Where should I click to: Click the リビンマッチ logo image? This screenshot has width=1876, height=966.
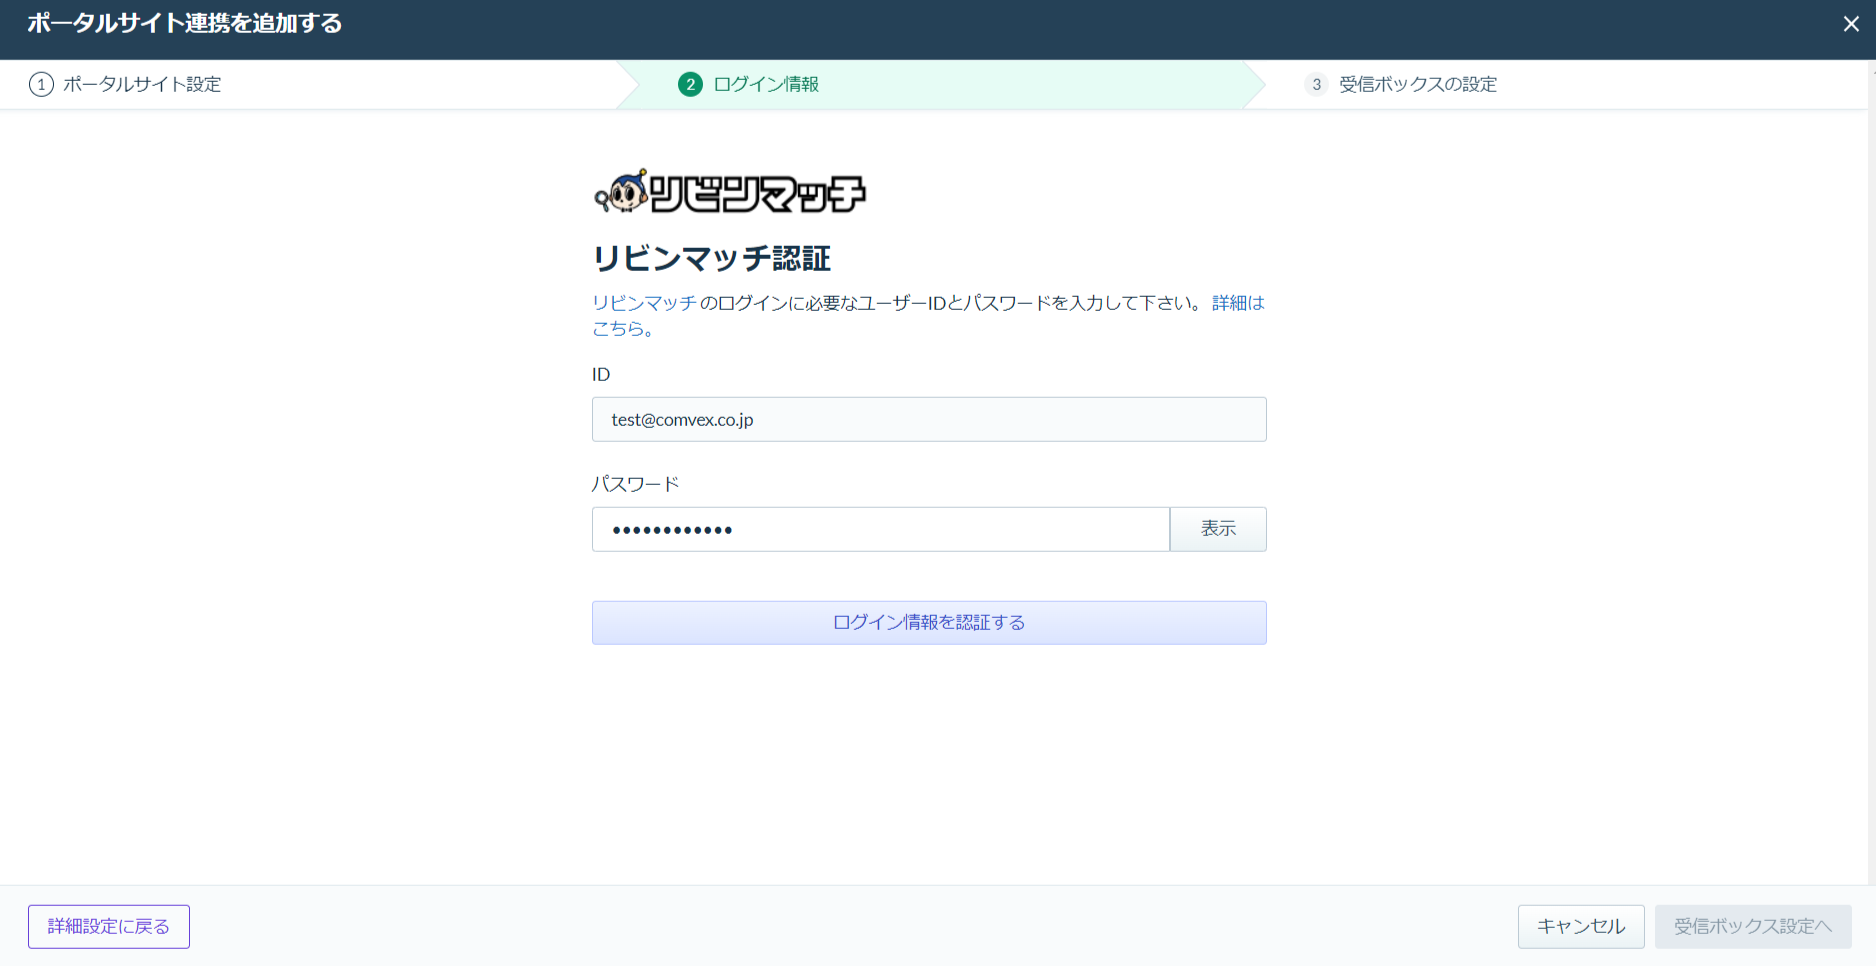tap(730, 191)
